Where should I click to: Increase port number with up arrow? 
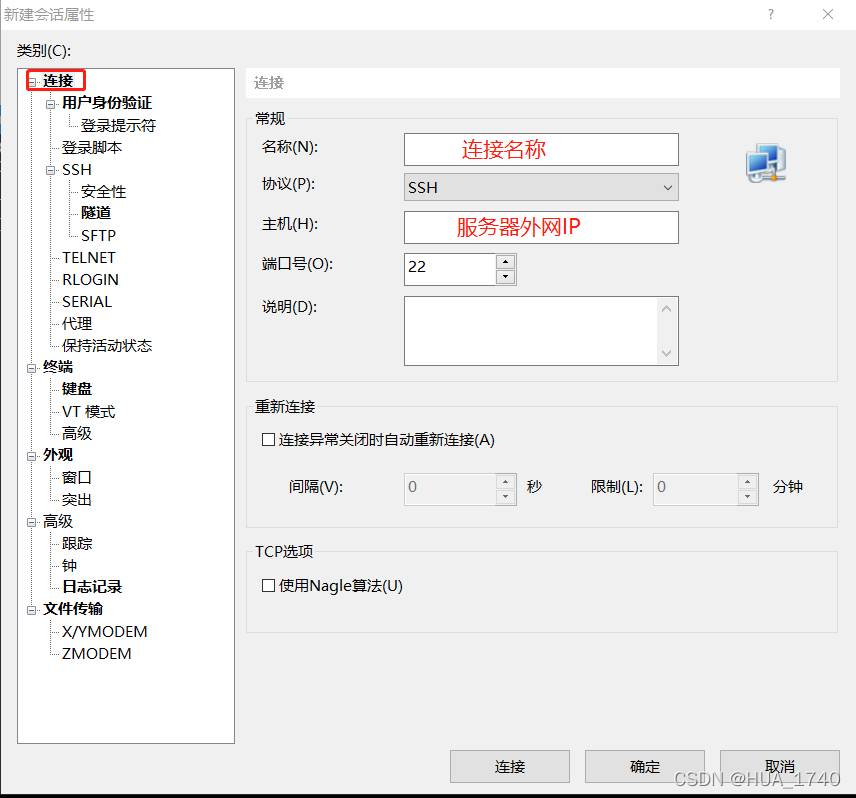(505, 262)
